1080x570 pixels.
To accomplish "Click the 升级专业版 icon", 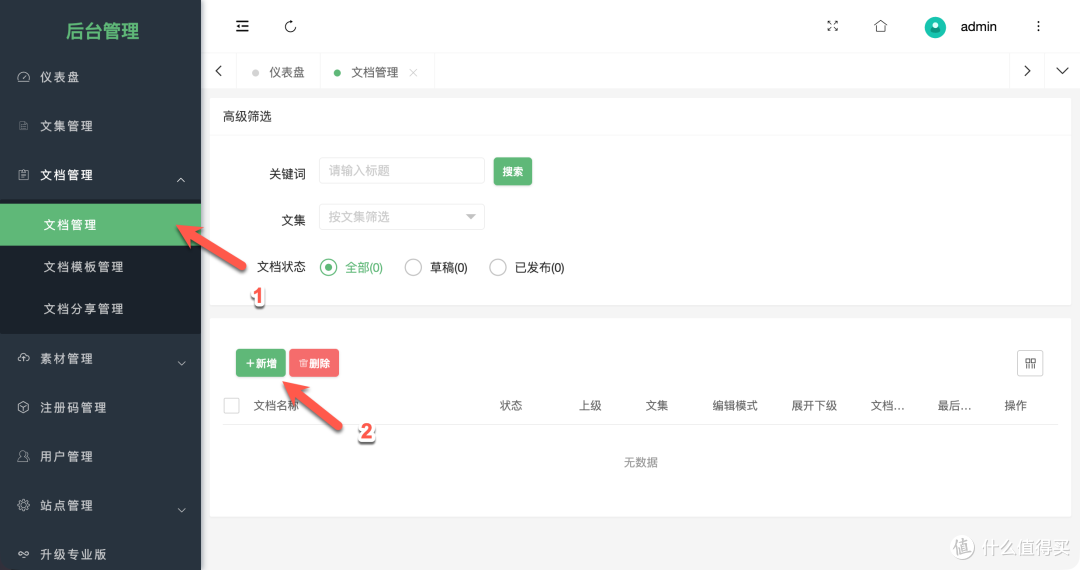I will (23, 554).
